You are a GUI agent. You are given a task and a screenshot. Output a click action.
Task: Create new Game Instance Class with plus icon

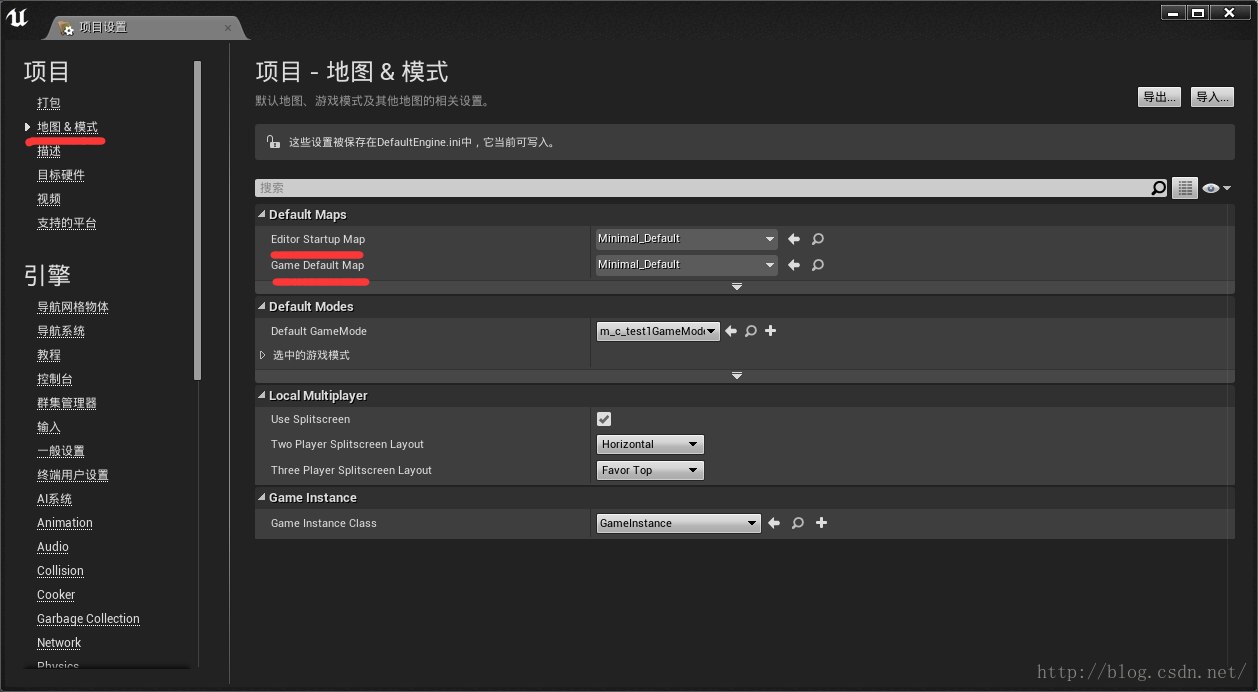click(822, 523)
